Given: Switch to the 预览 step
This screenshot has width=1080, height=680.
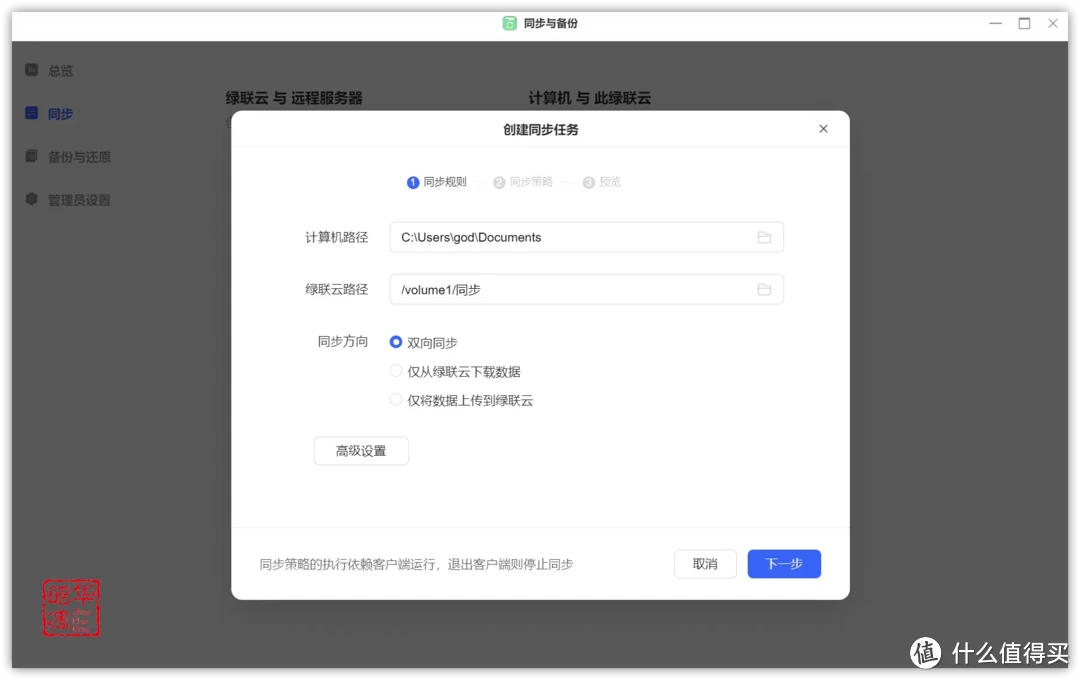Looking at the screenshot, I should click(588, 182).
